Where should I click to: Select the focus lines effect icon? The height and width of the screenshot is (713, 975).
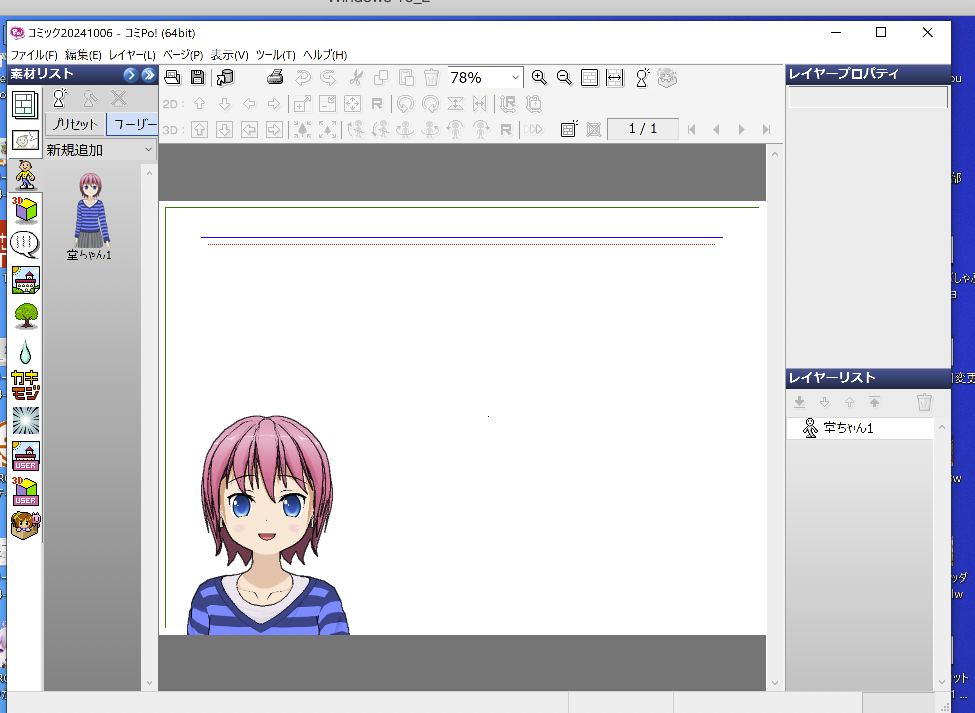(25, 420)
